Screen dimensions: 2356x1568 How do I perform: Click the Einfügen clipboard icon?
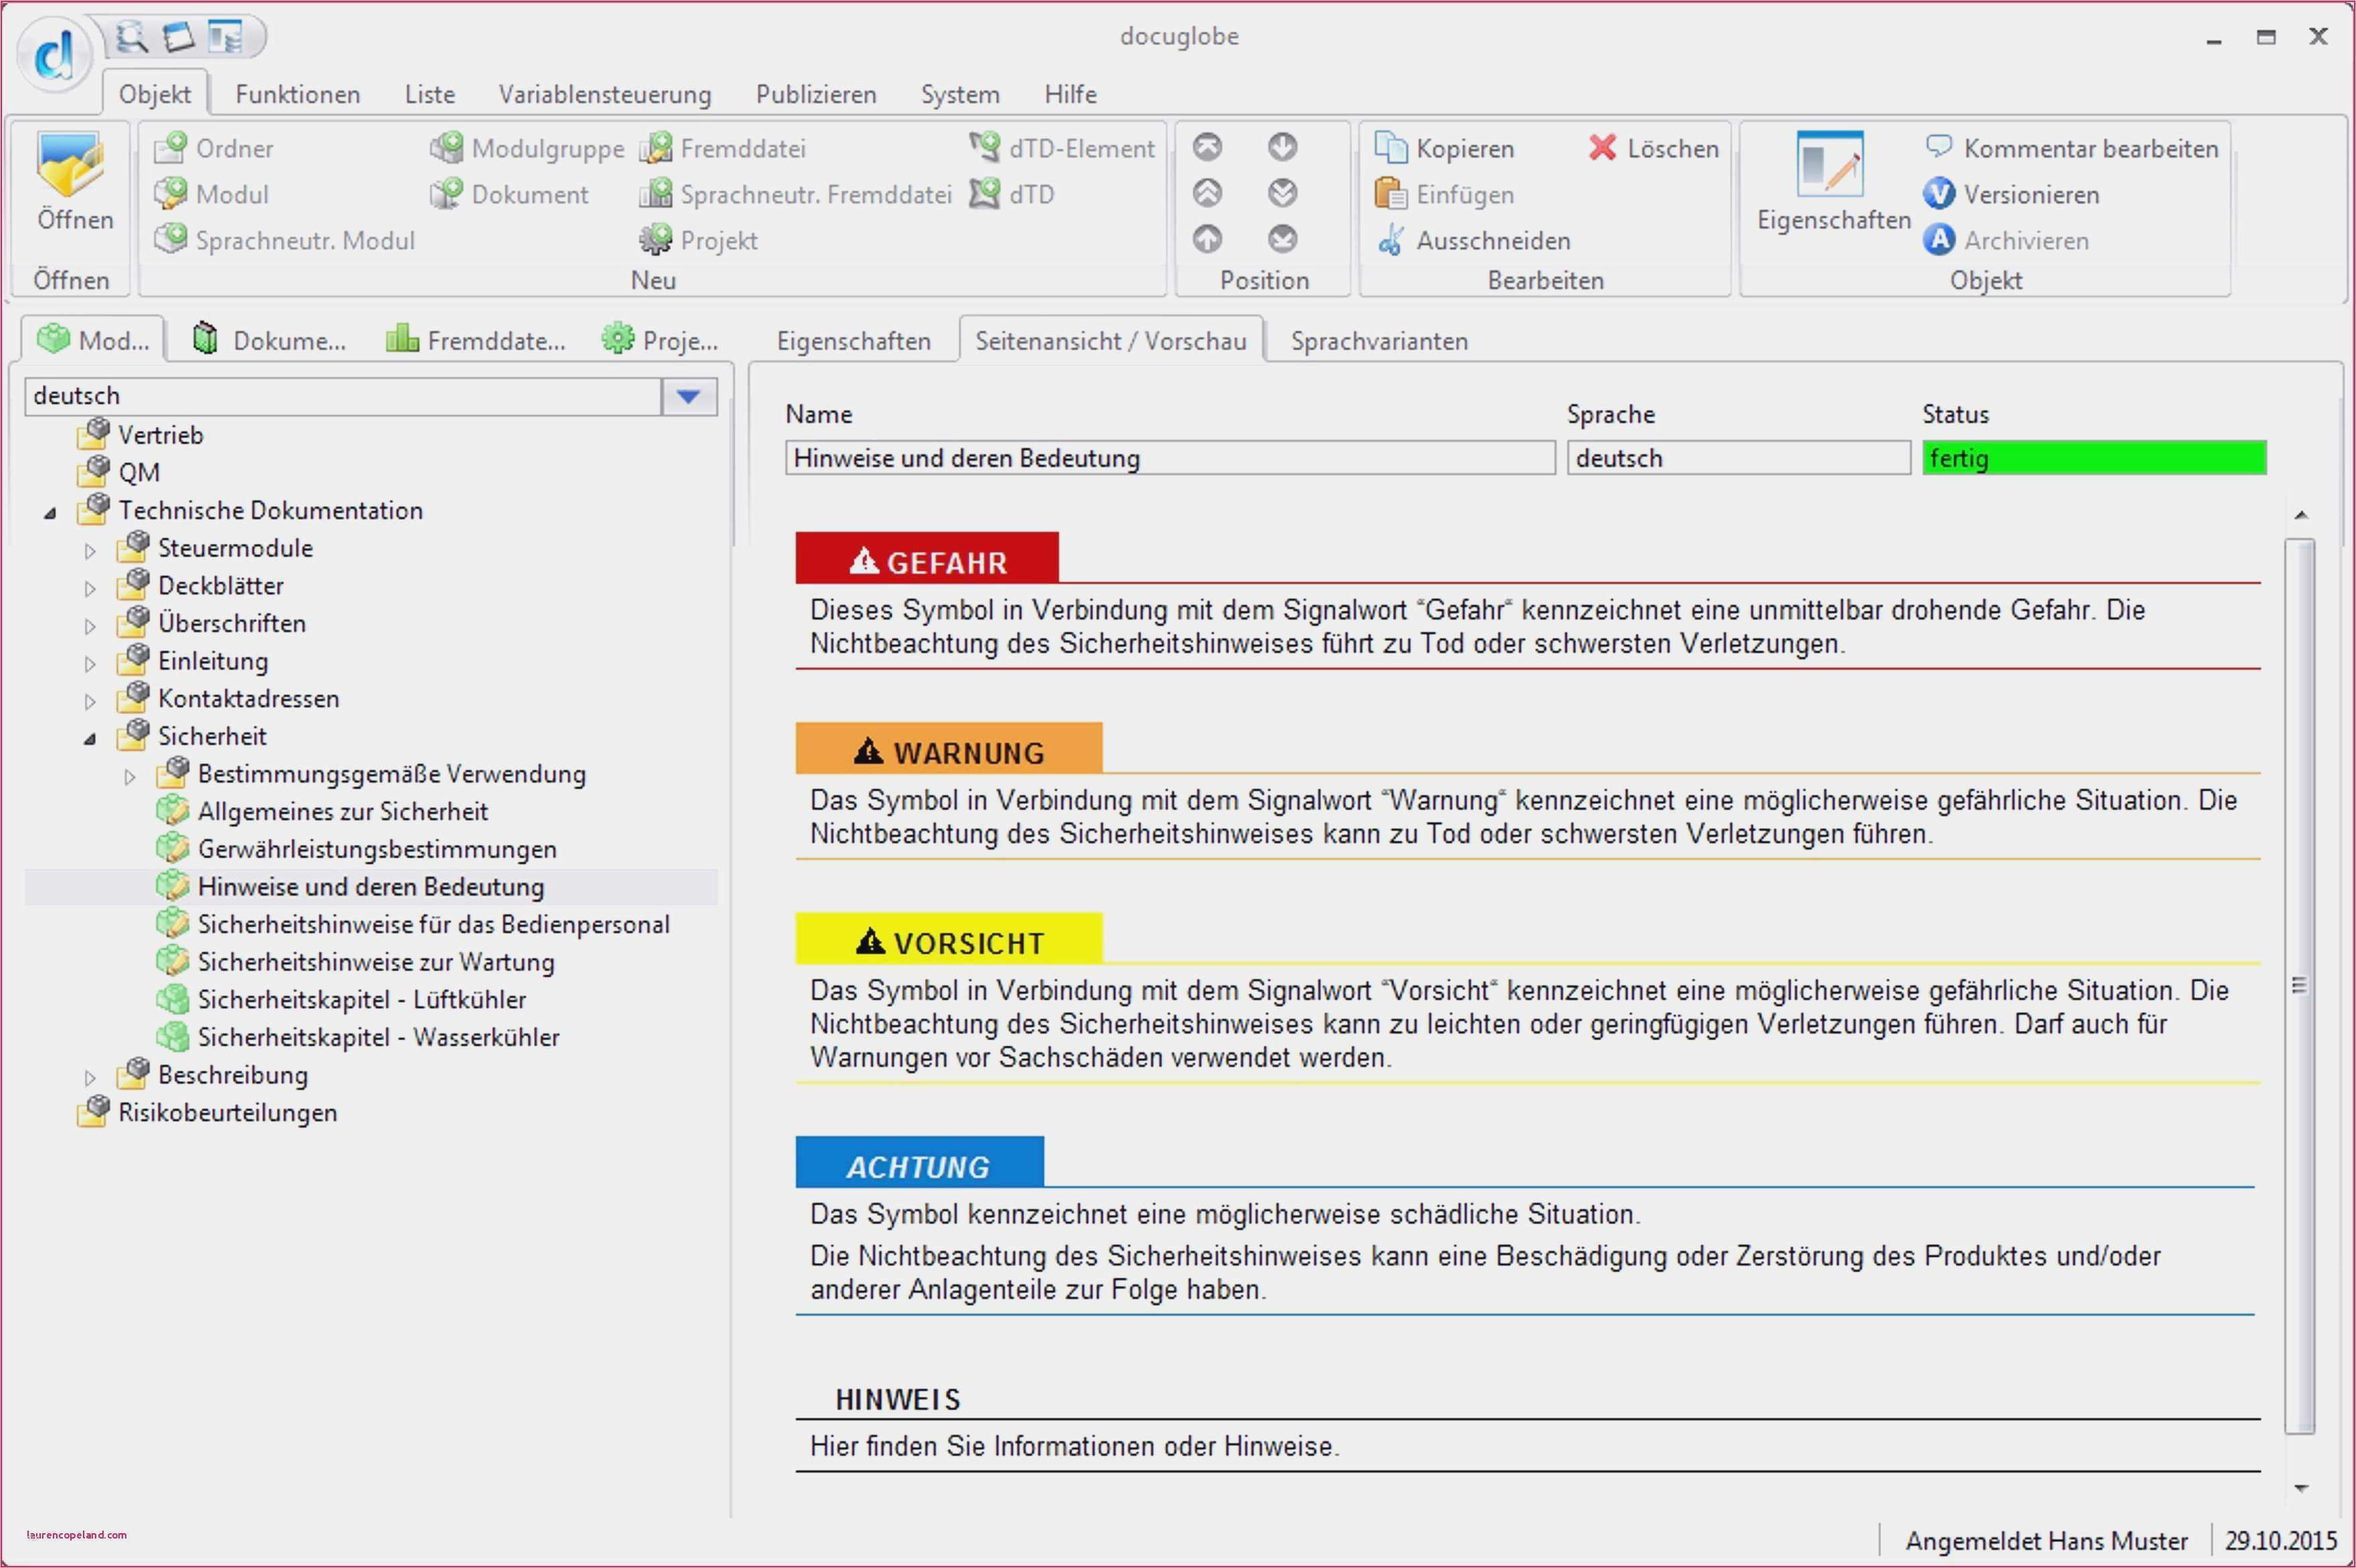point(1390,194)
